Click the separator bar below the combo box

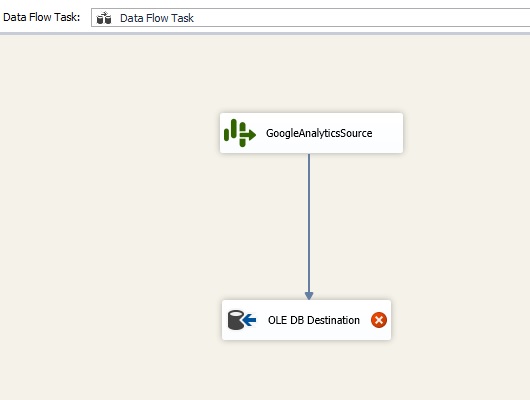click(x=265, y=33)
